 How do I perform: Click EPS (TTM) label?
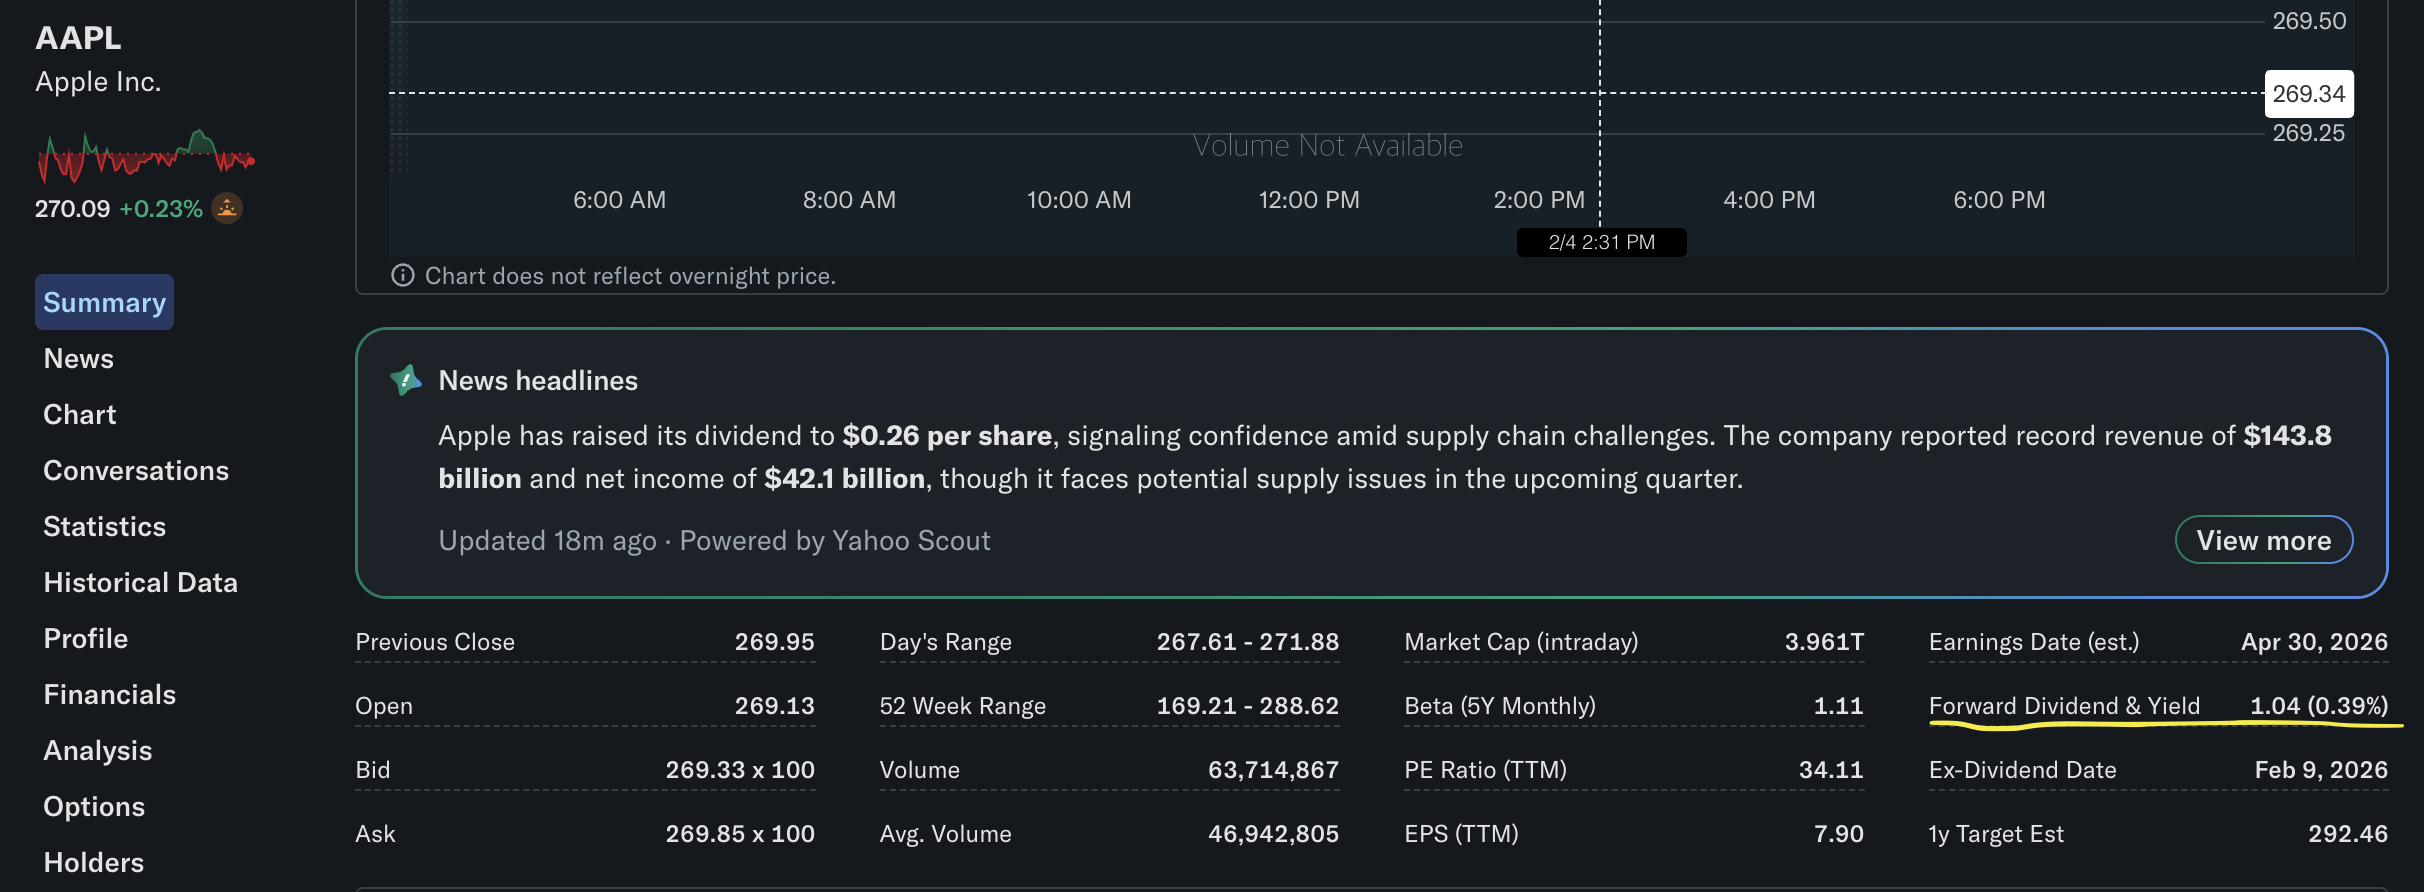(1461, 834)
